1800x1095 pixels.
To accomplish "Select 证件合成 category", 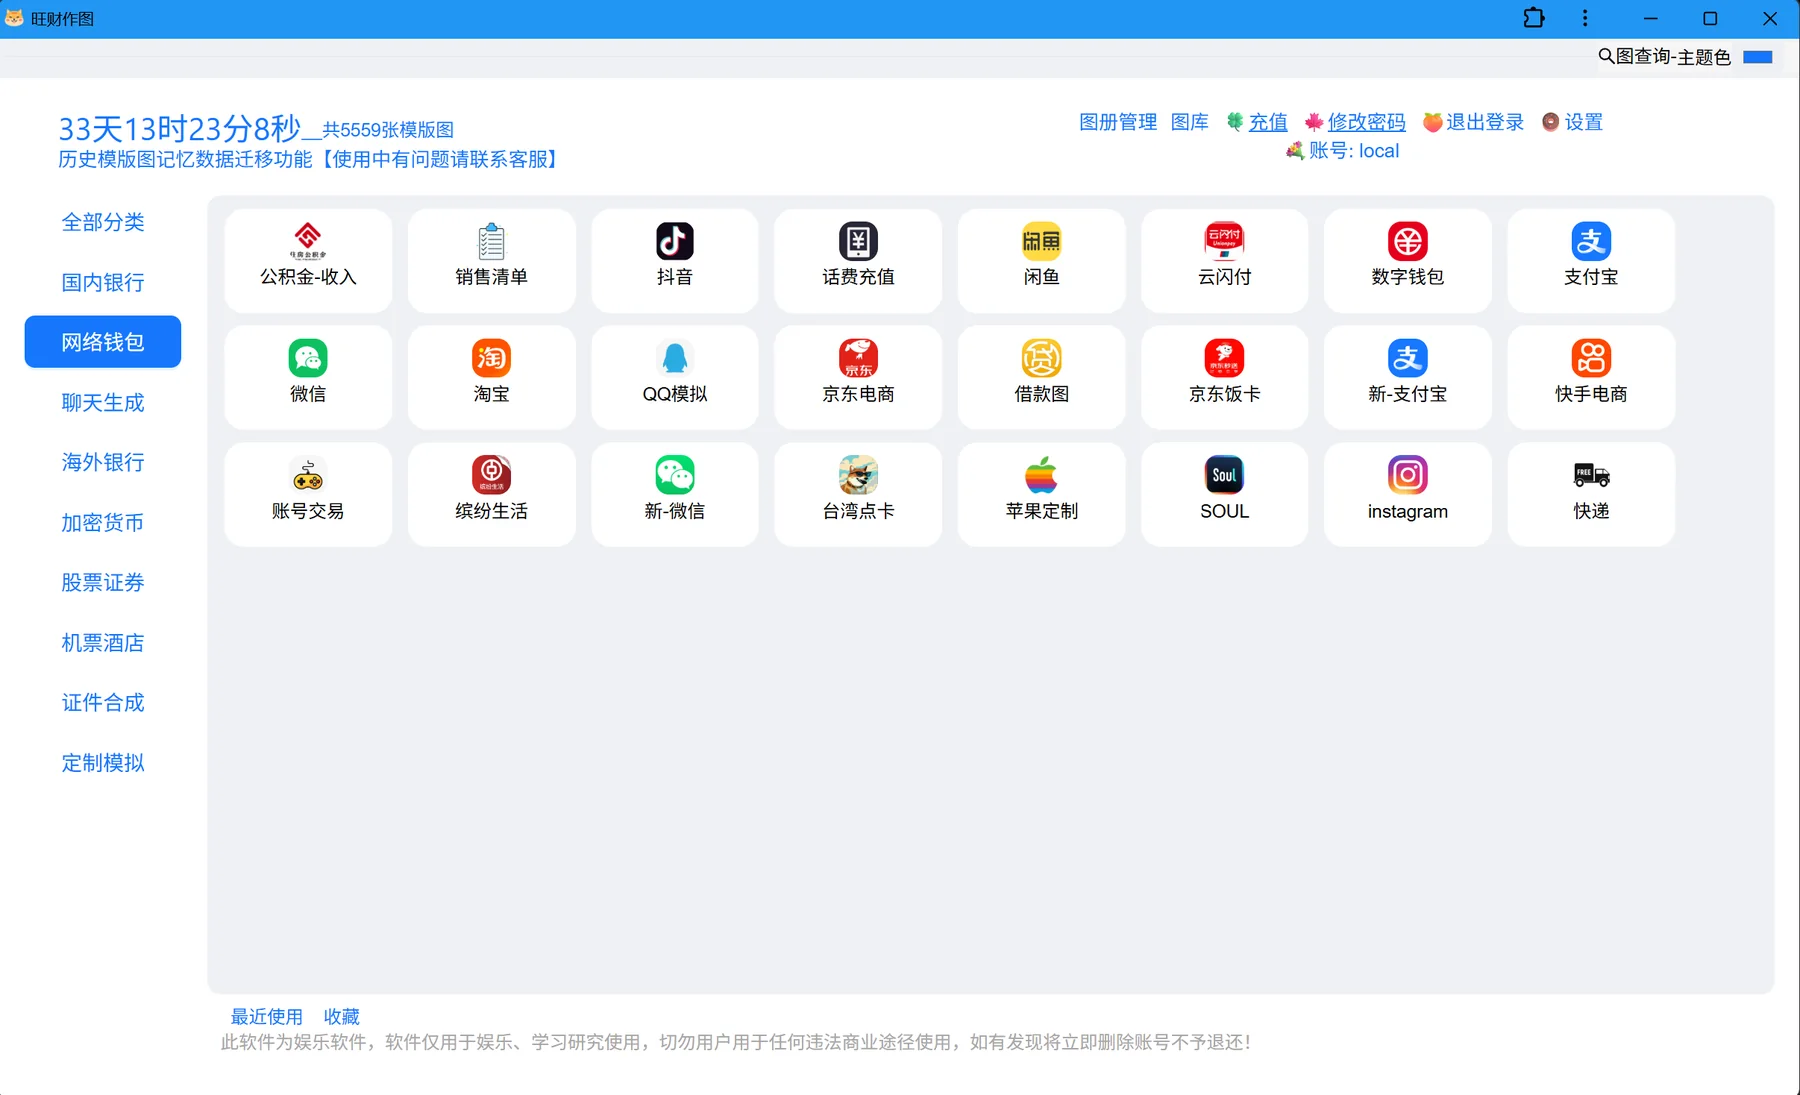I will [x=103, y=702].
